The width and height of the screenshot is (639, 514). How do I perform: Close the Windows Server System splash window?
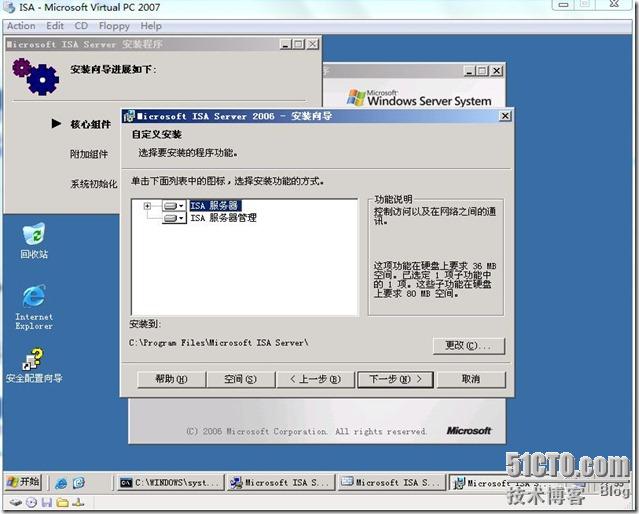[496, 71]
